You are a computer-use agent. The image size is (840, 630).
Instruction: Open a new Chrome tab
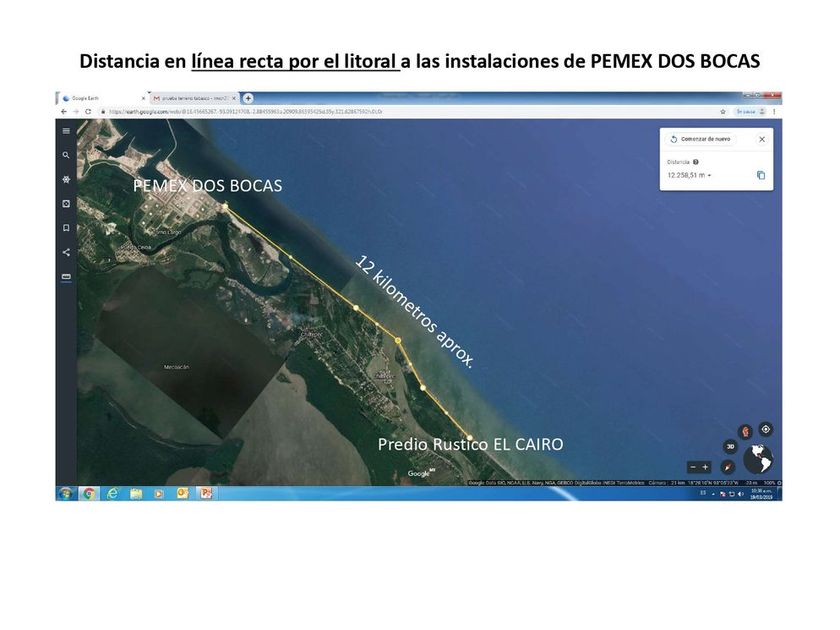[x=248, y=98]
